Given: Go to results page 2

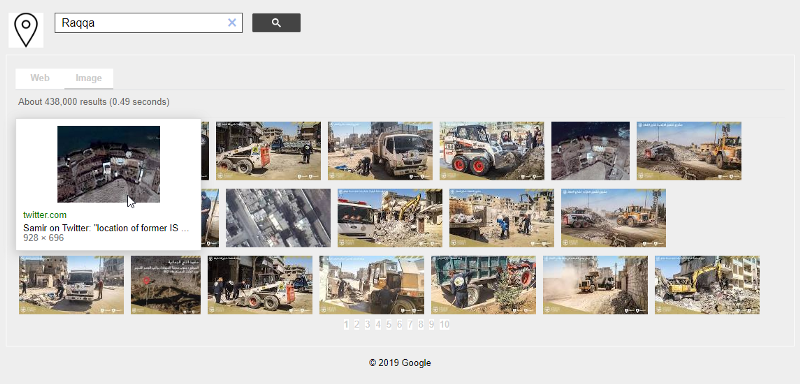Looking at the screenshot, I should coord(357,324).
